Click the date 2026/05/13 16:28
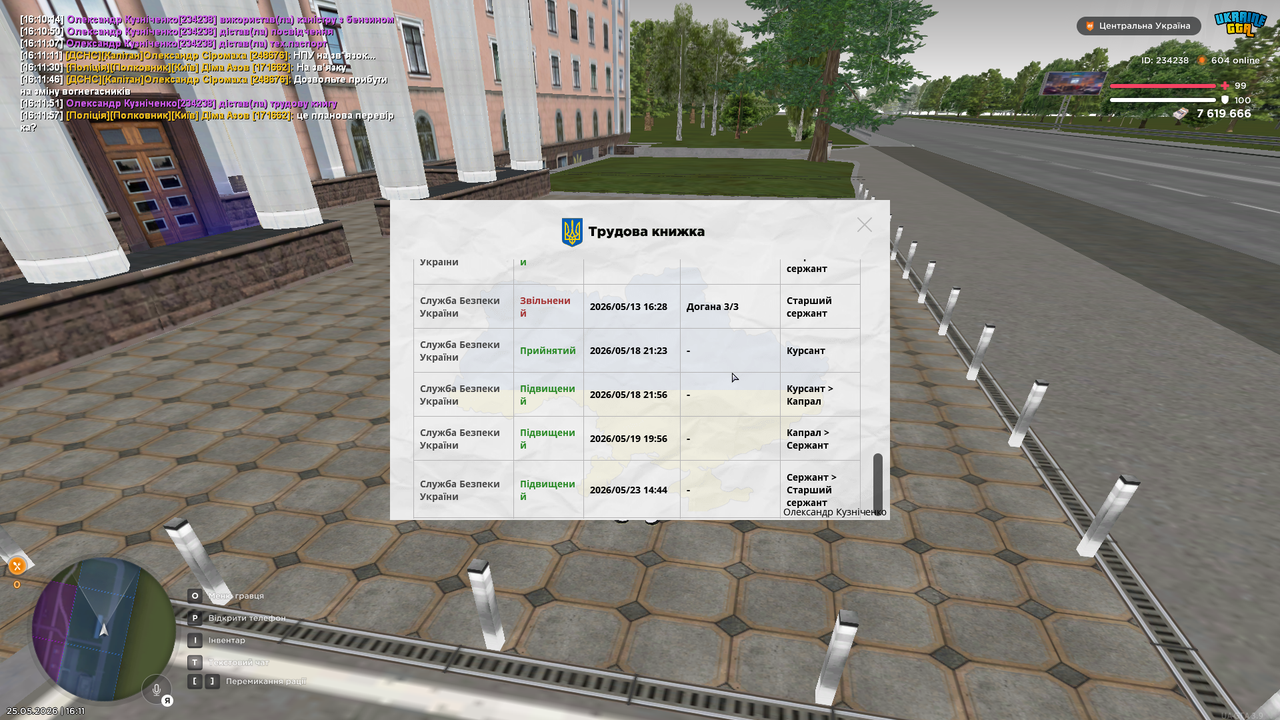1280x720 pixels. point(628,307)
